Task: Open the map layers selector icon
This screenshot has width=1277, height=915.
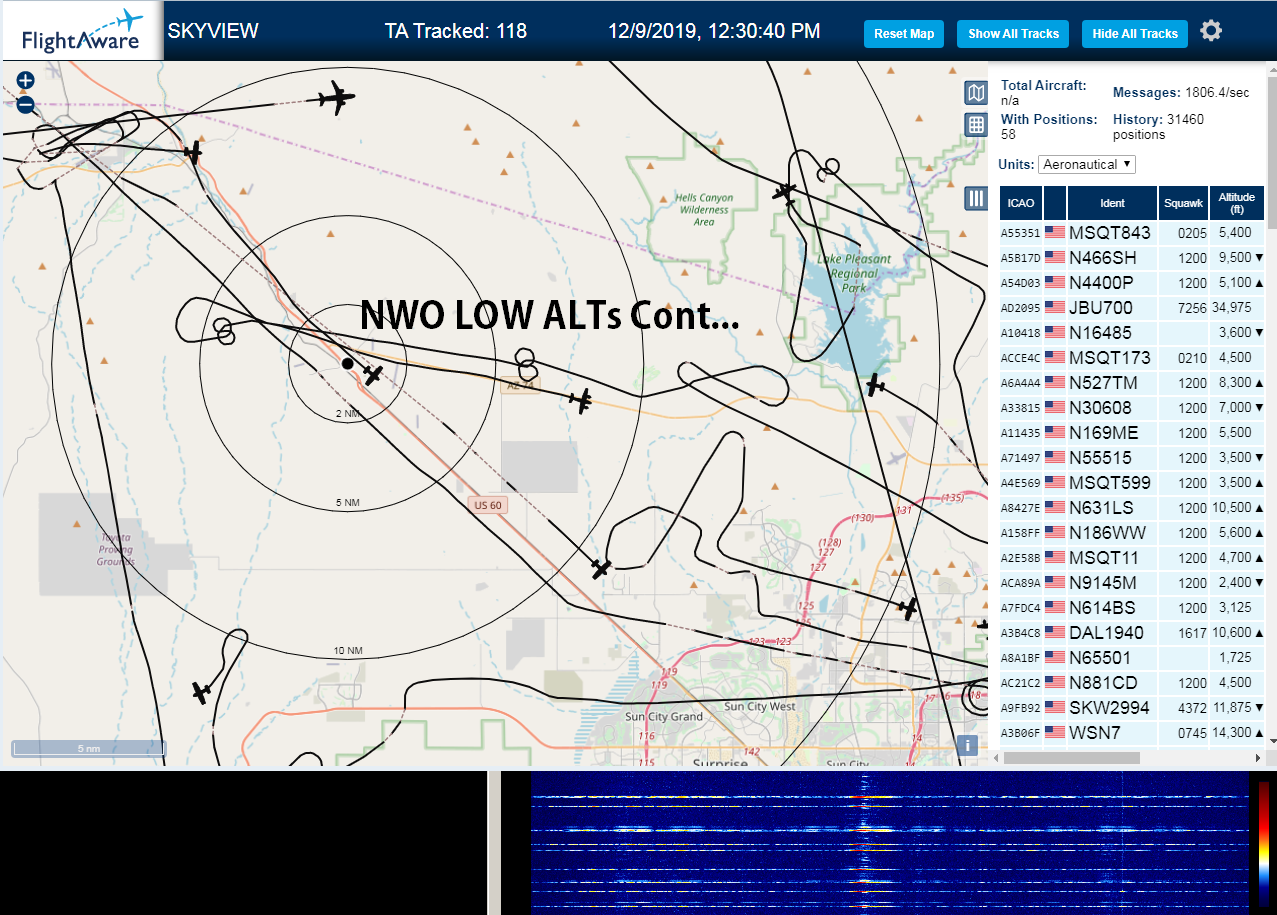Action: coord(976,94)
